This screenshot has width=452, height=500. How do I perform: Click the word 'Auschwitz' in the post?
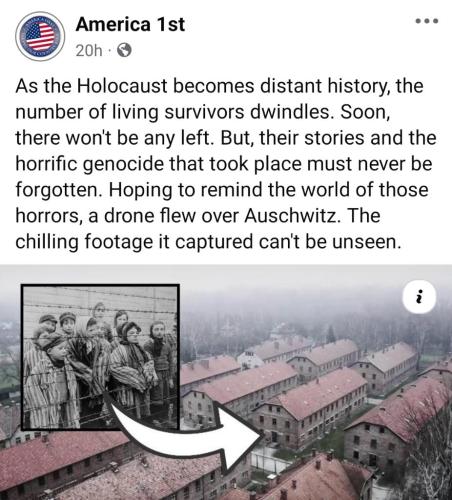(x=291, y=216)
